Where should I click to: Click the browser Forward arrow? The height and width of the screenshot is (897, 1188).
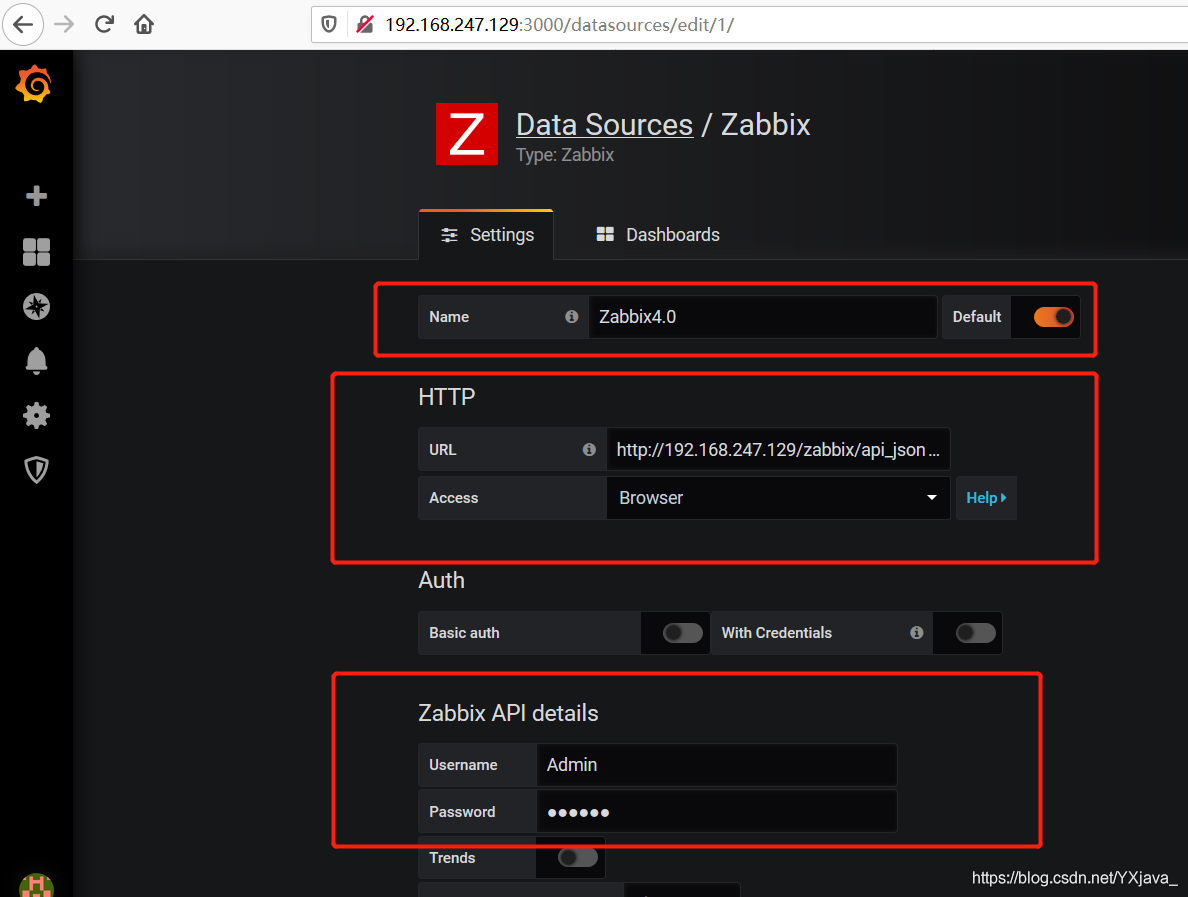click(x=64, y=24)
